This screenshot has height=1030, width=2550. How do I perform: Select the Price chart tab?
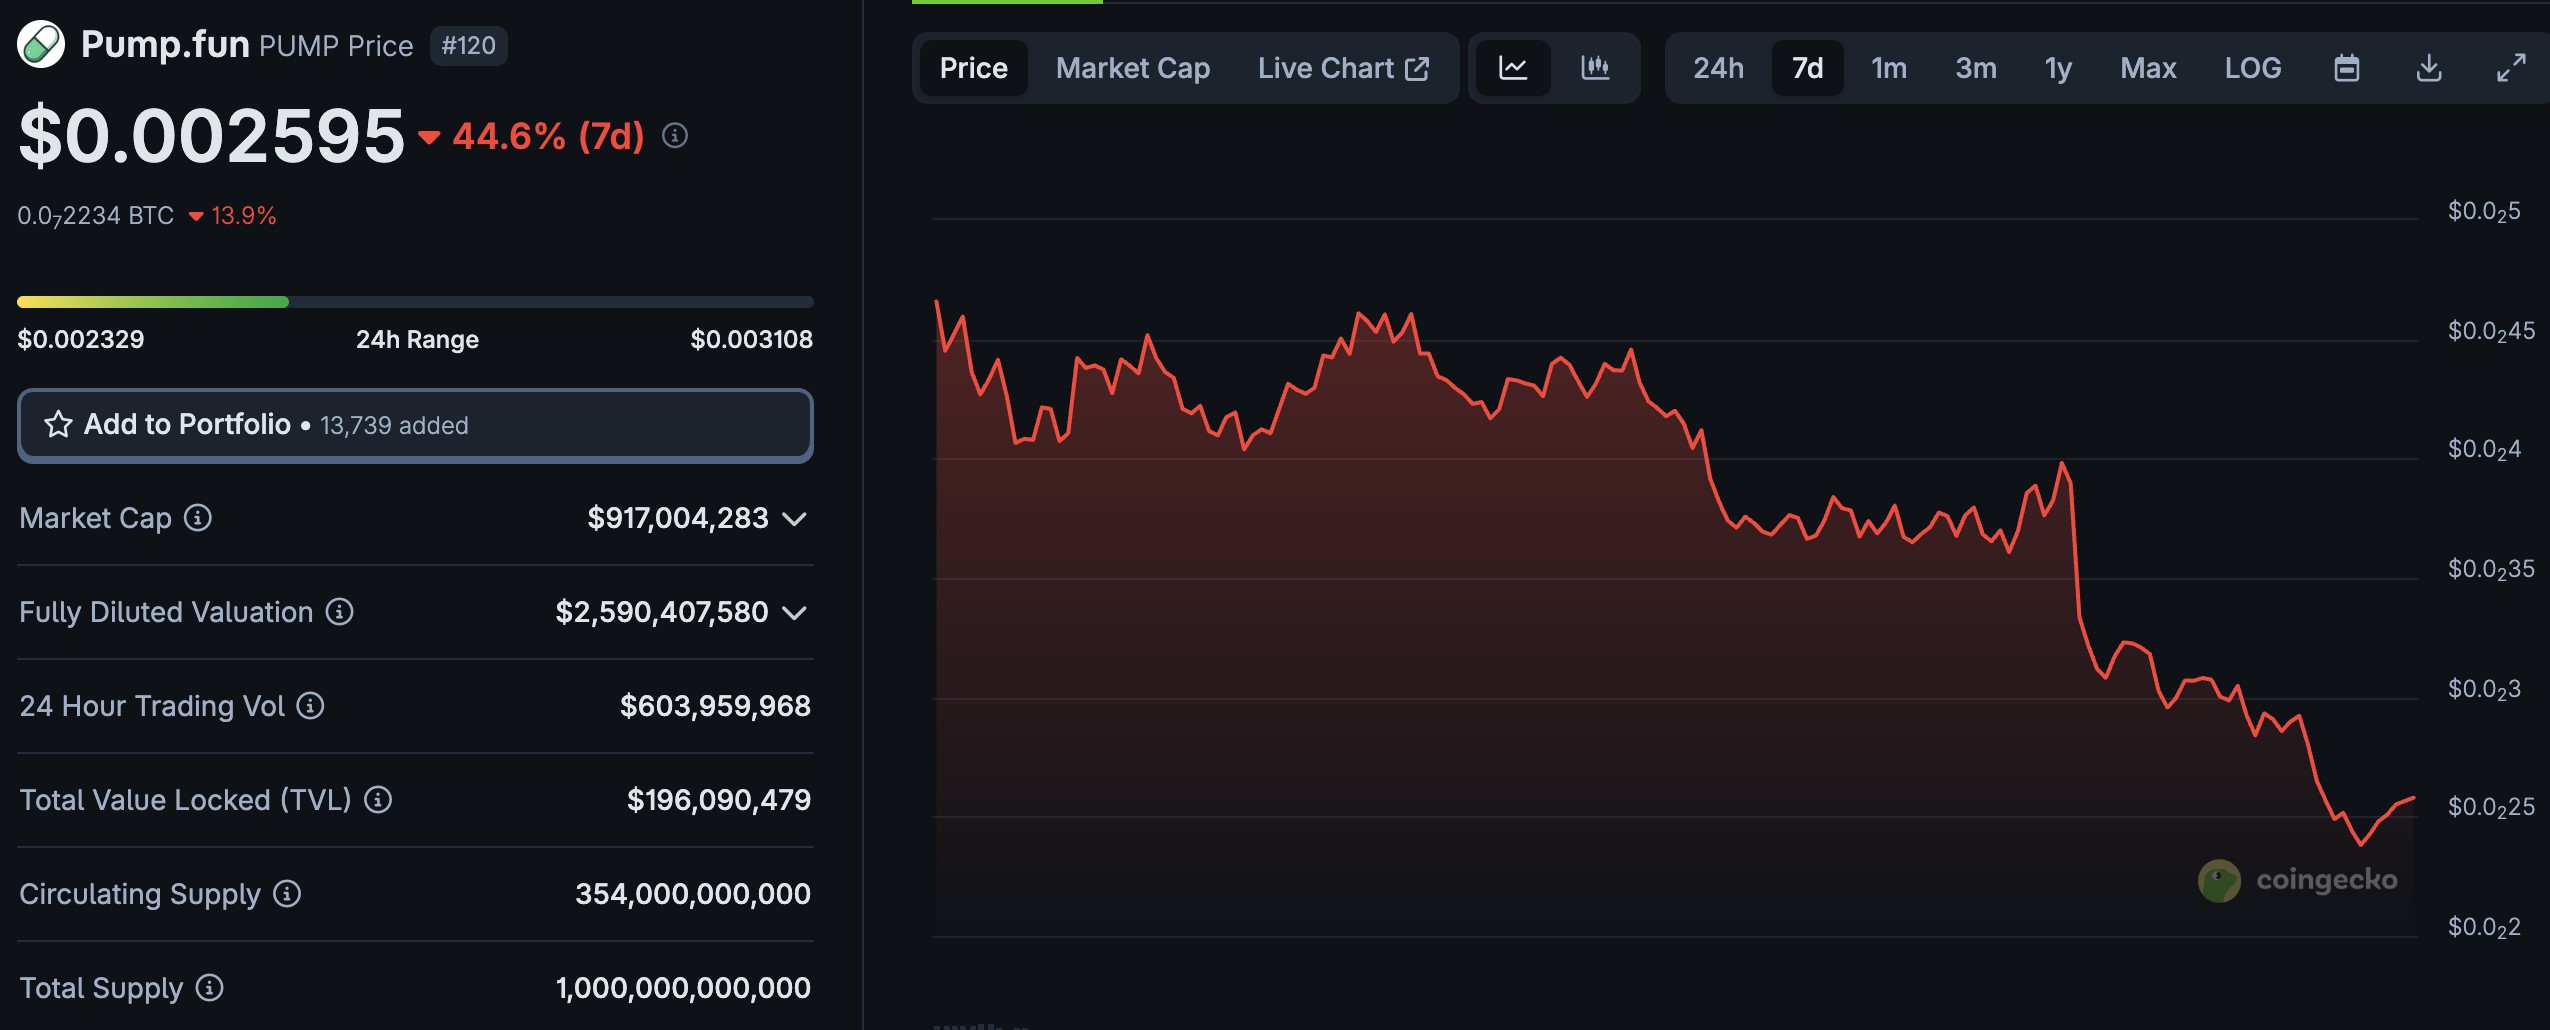[x=974, y=68]
